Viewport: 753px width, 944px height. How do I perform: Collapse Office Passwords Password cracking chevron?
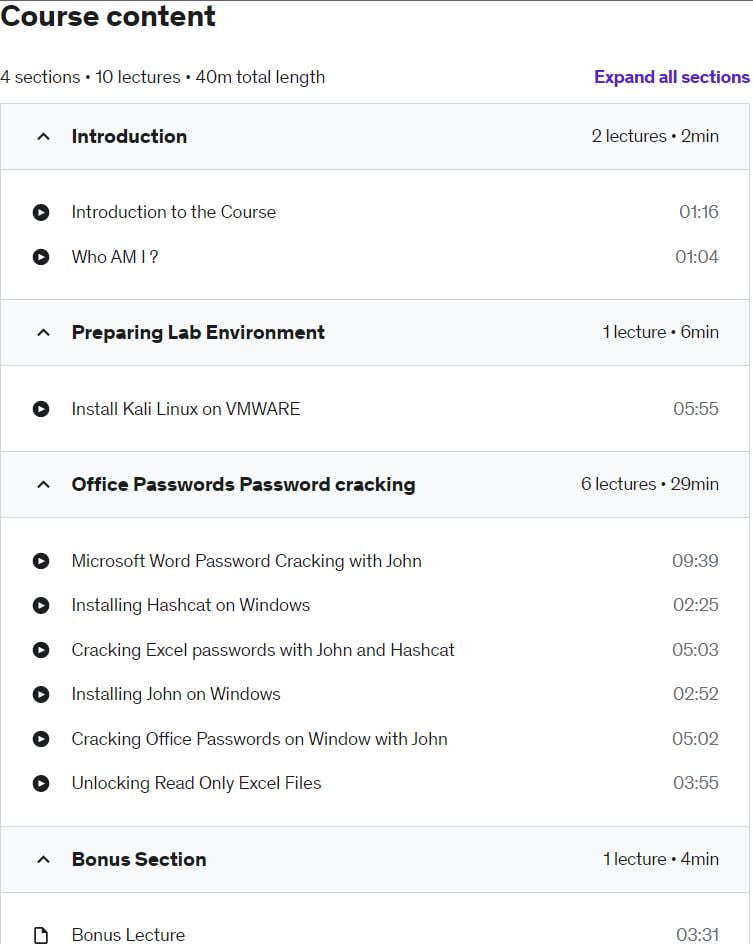43,485
